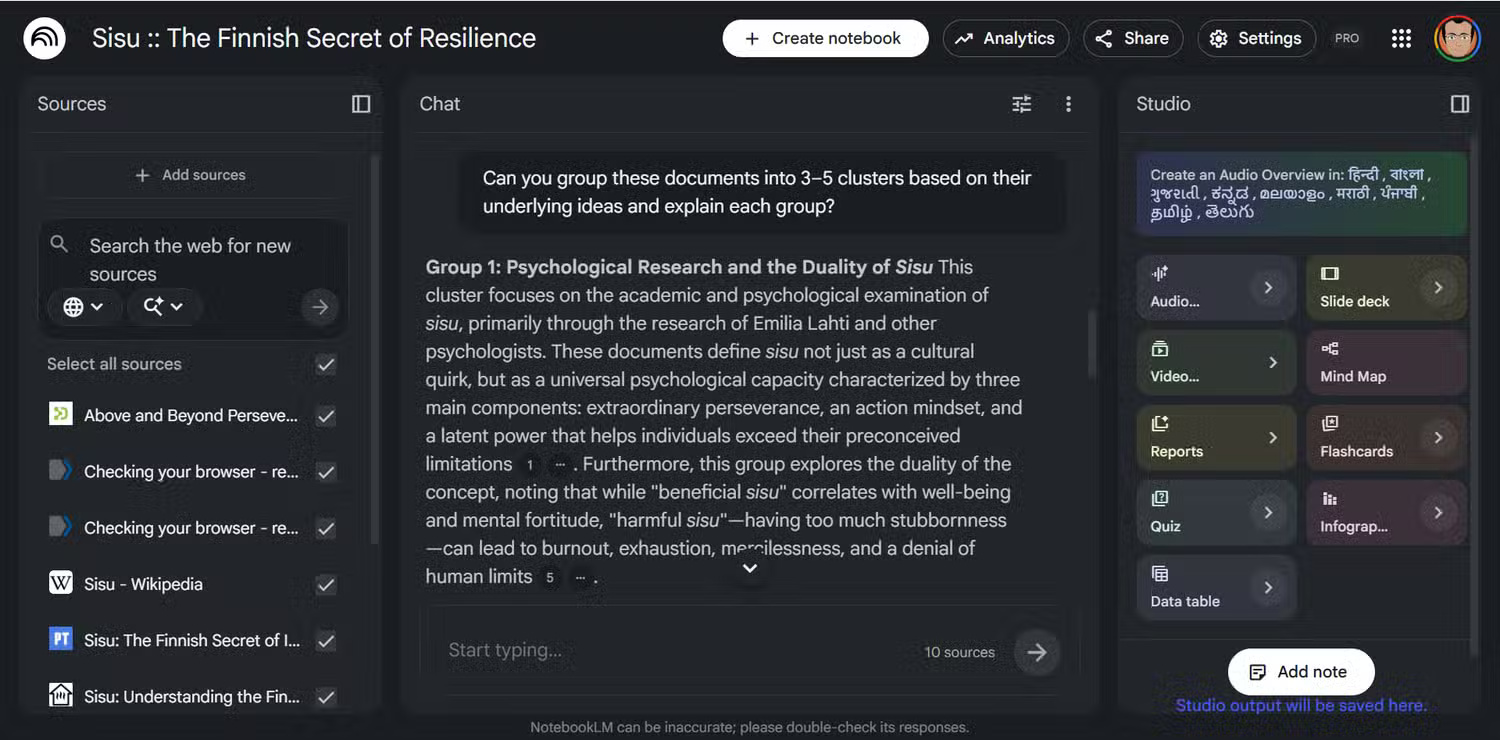This screenshot has width=1500, height=740.
Task: Expand the Quiz options chevron
Action: coord(1268,513)
